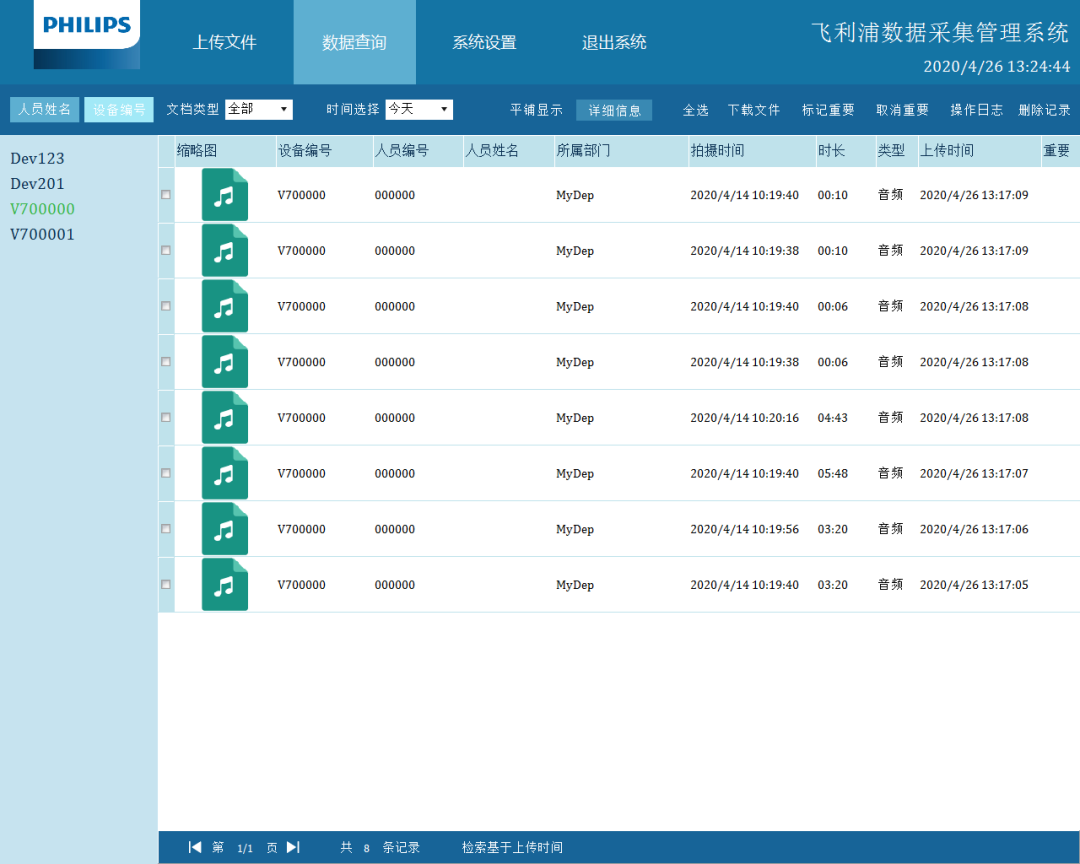Click duration cell 05:48
The image size is (1080, 864).
[832, 473]
